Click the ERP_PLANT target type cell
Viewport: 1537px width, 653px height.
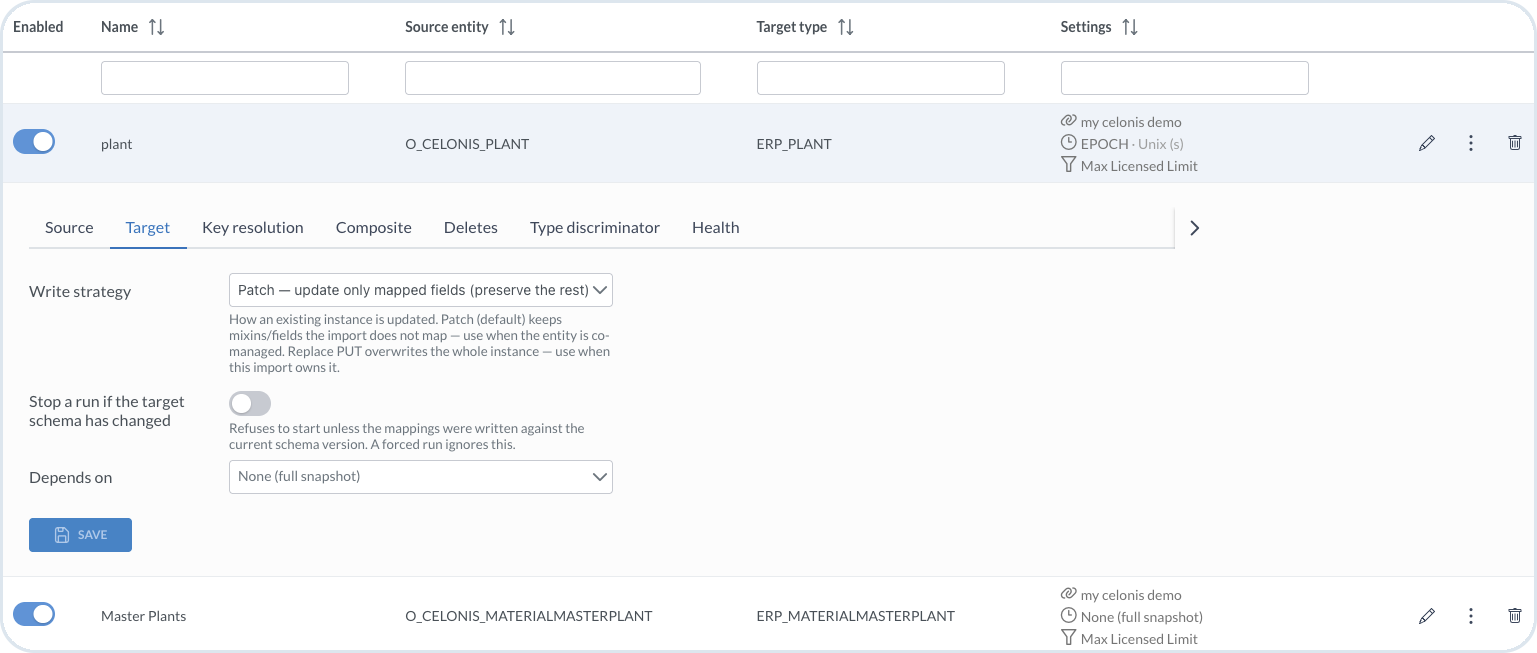(794, 144)
